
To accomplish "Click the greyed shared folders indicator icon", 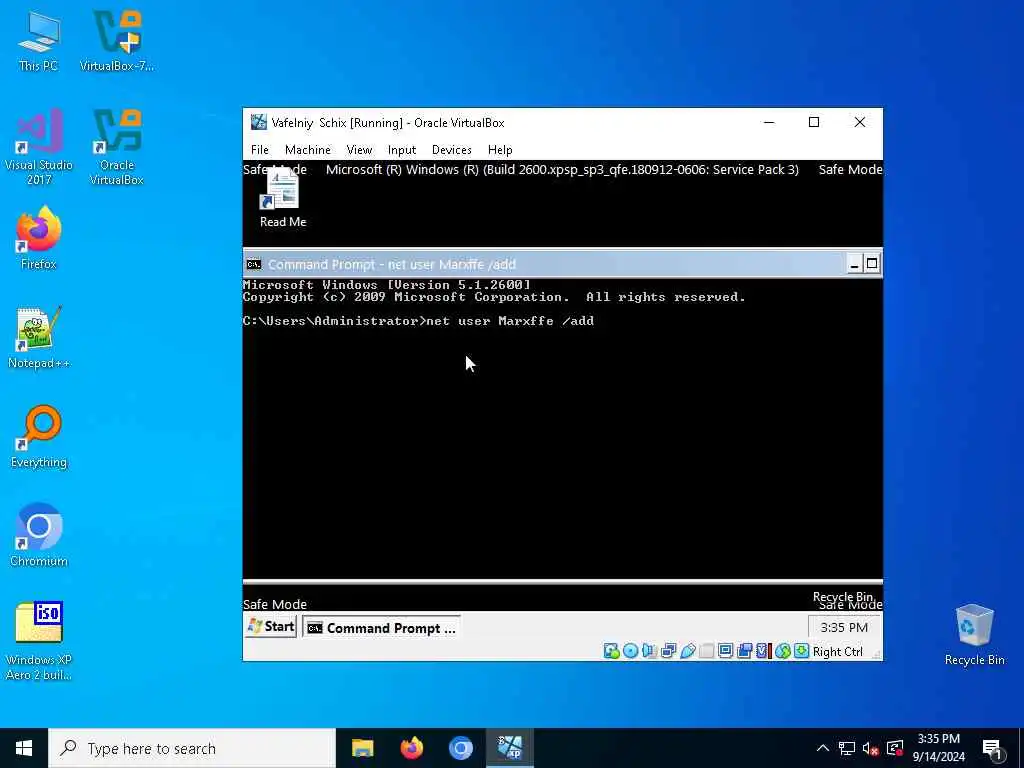I will (706, 651).
